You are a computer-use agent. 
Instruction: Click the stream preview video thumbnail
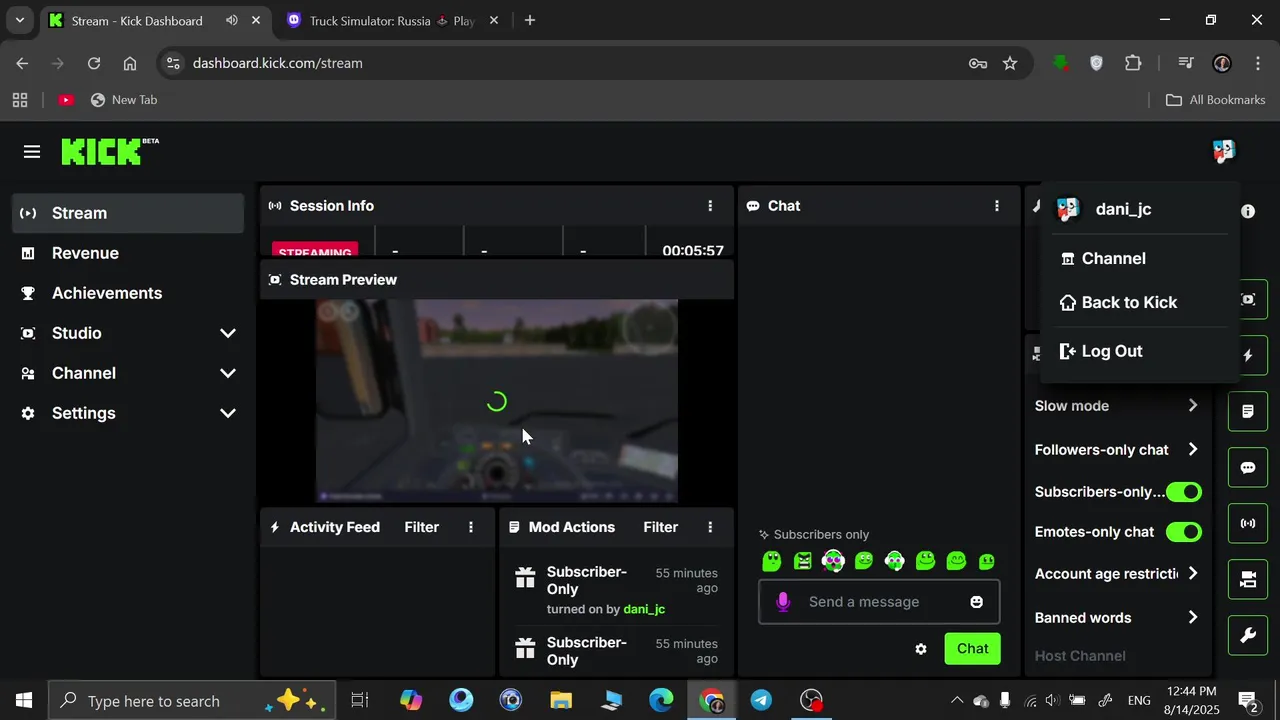[497, 401]
